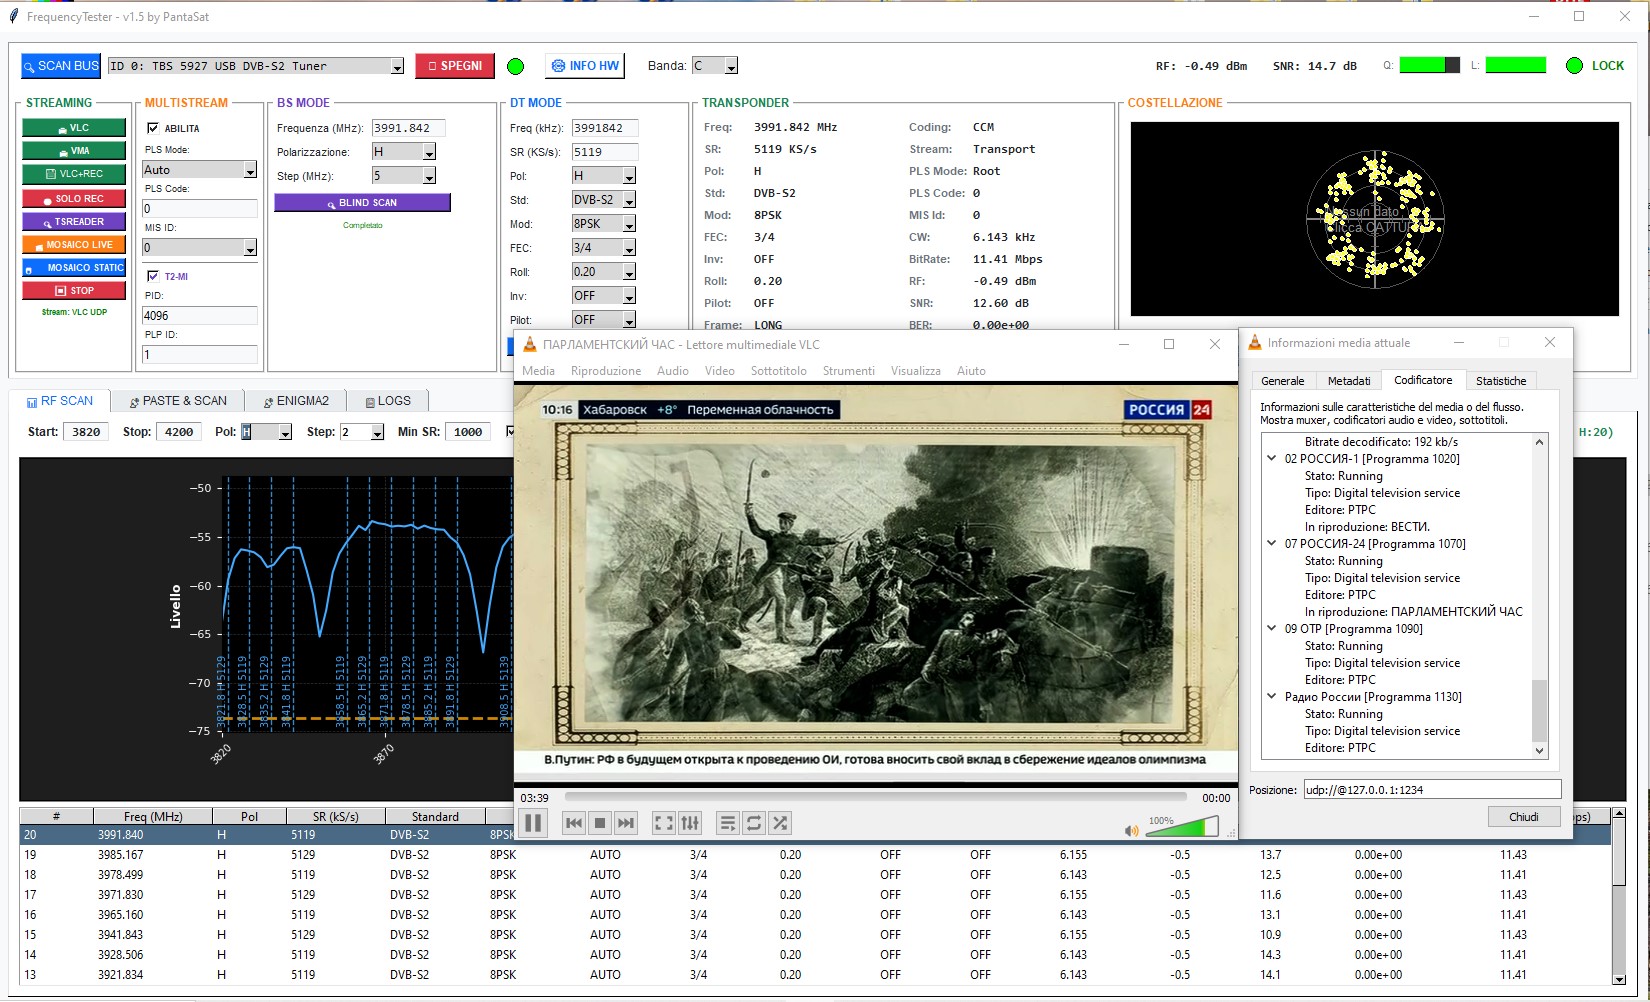
Task: Stop playback in VLC controls
Action: (600, 823)
